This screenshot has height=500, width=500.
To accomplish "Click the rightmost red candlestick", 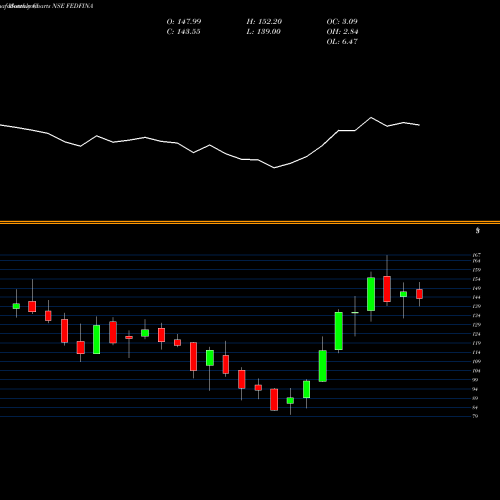I will click(419, 294).
